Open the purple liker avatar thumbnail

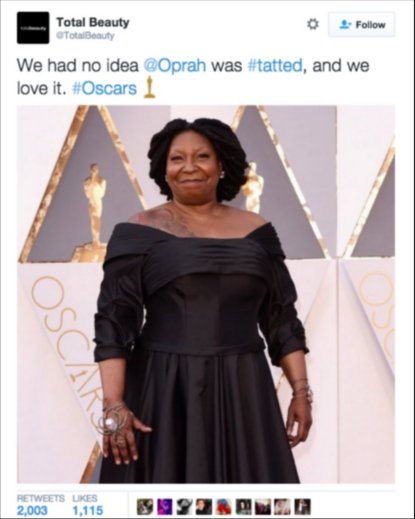165,507
